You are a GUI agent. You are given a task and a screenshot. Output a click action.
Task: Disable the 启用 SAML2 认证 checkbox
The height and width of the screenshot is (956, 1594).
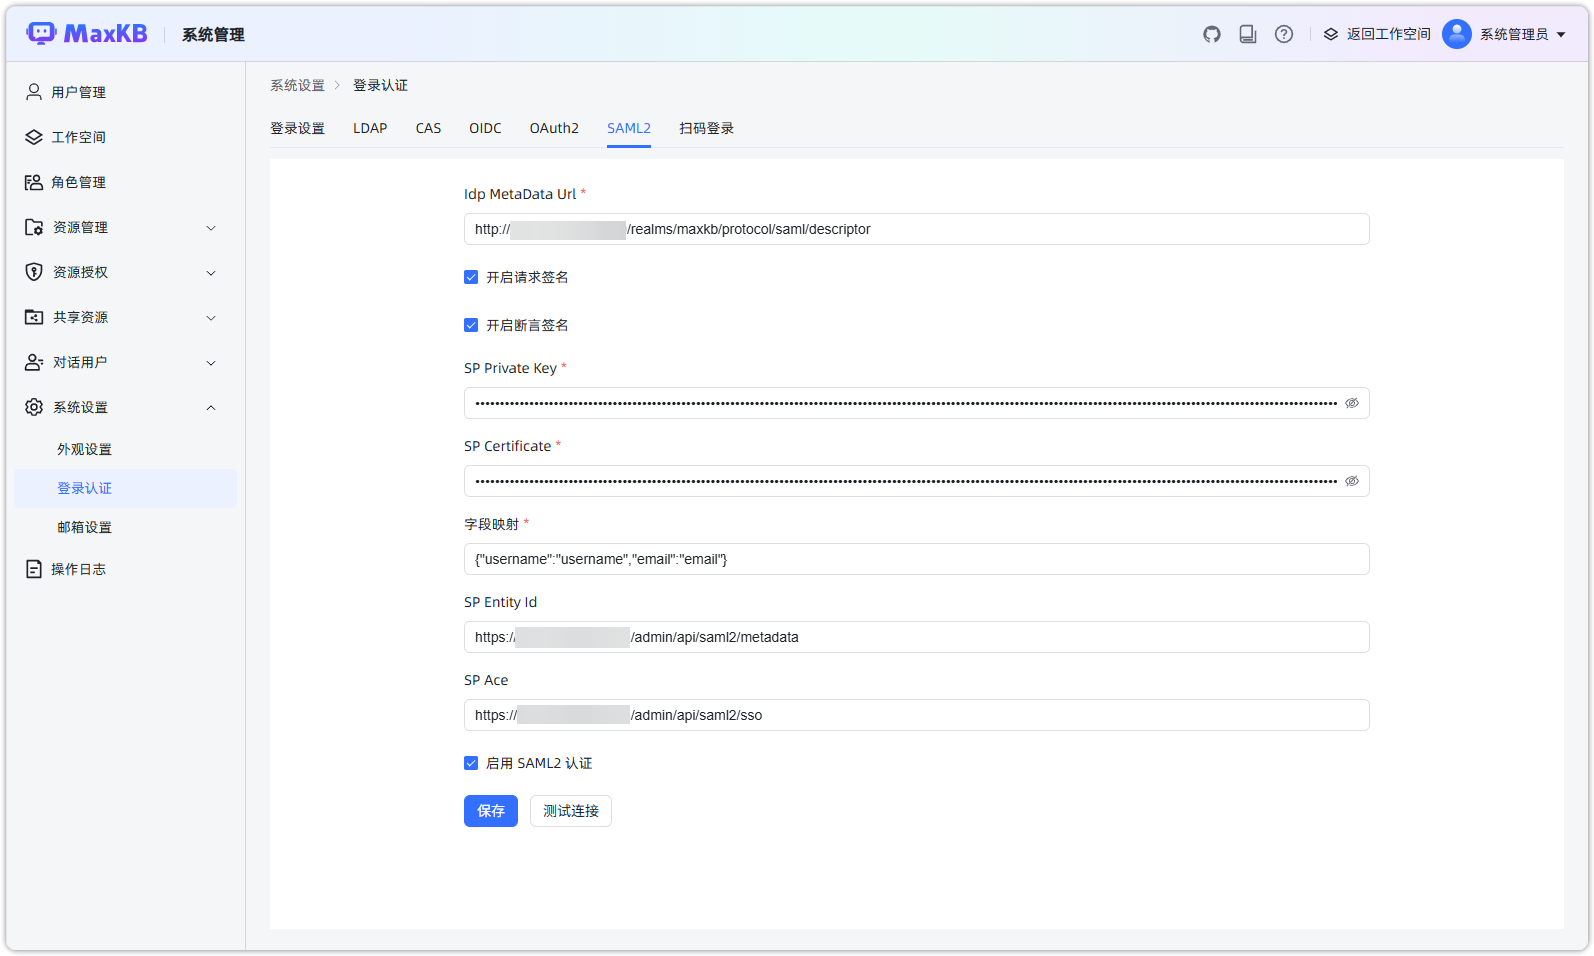pyautogui.click(x=471, y=763)
